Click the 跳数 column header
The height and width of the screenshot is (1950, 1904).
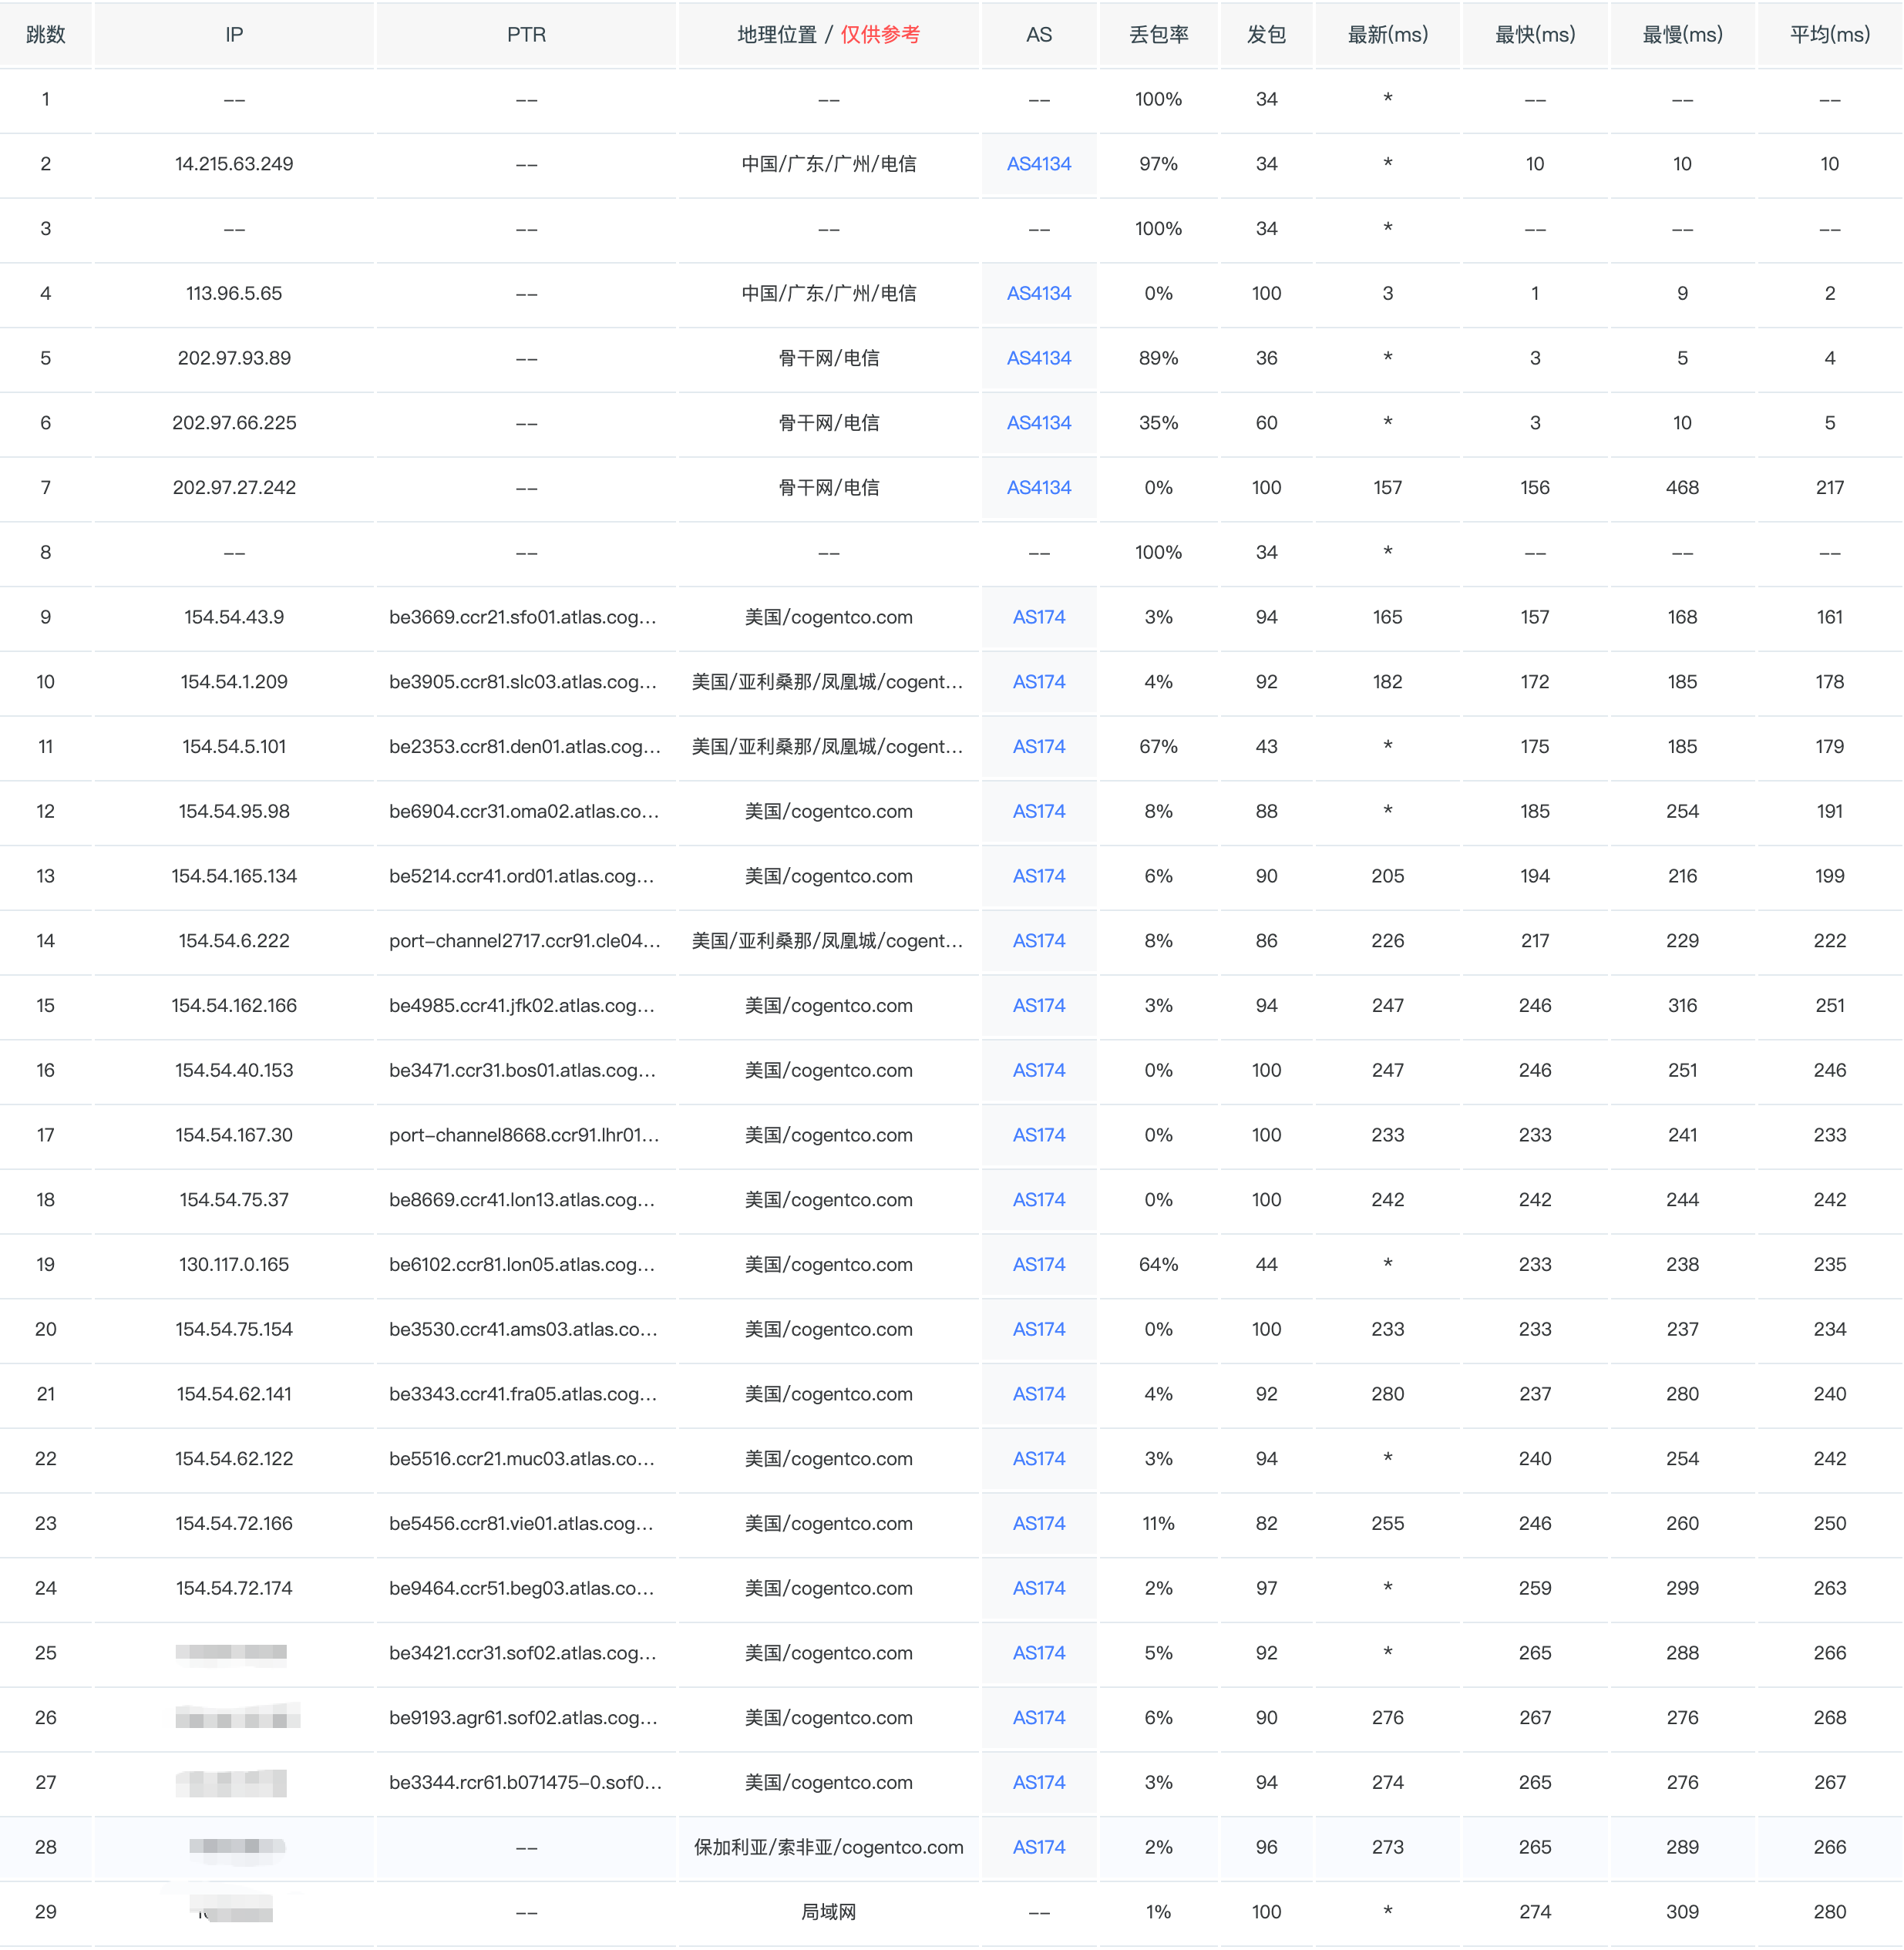[x=46, y=35]
